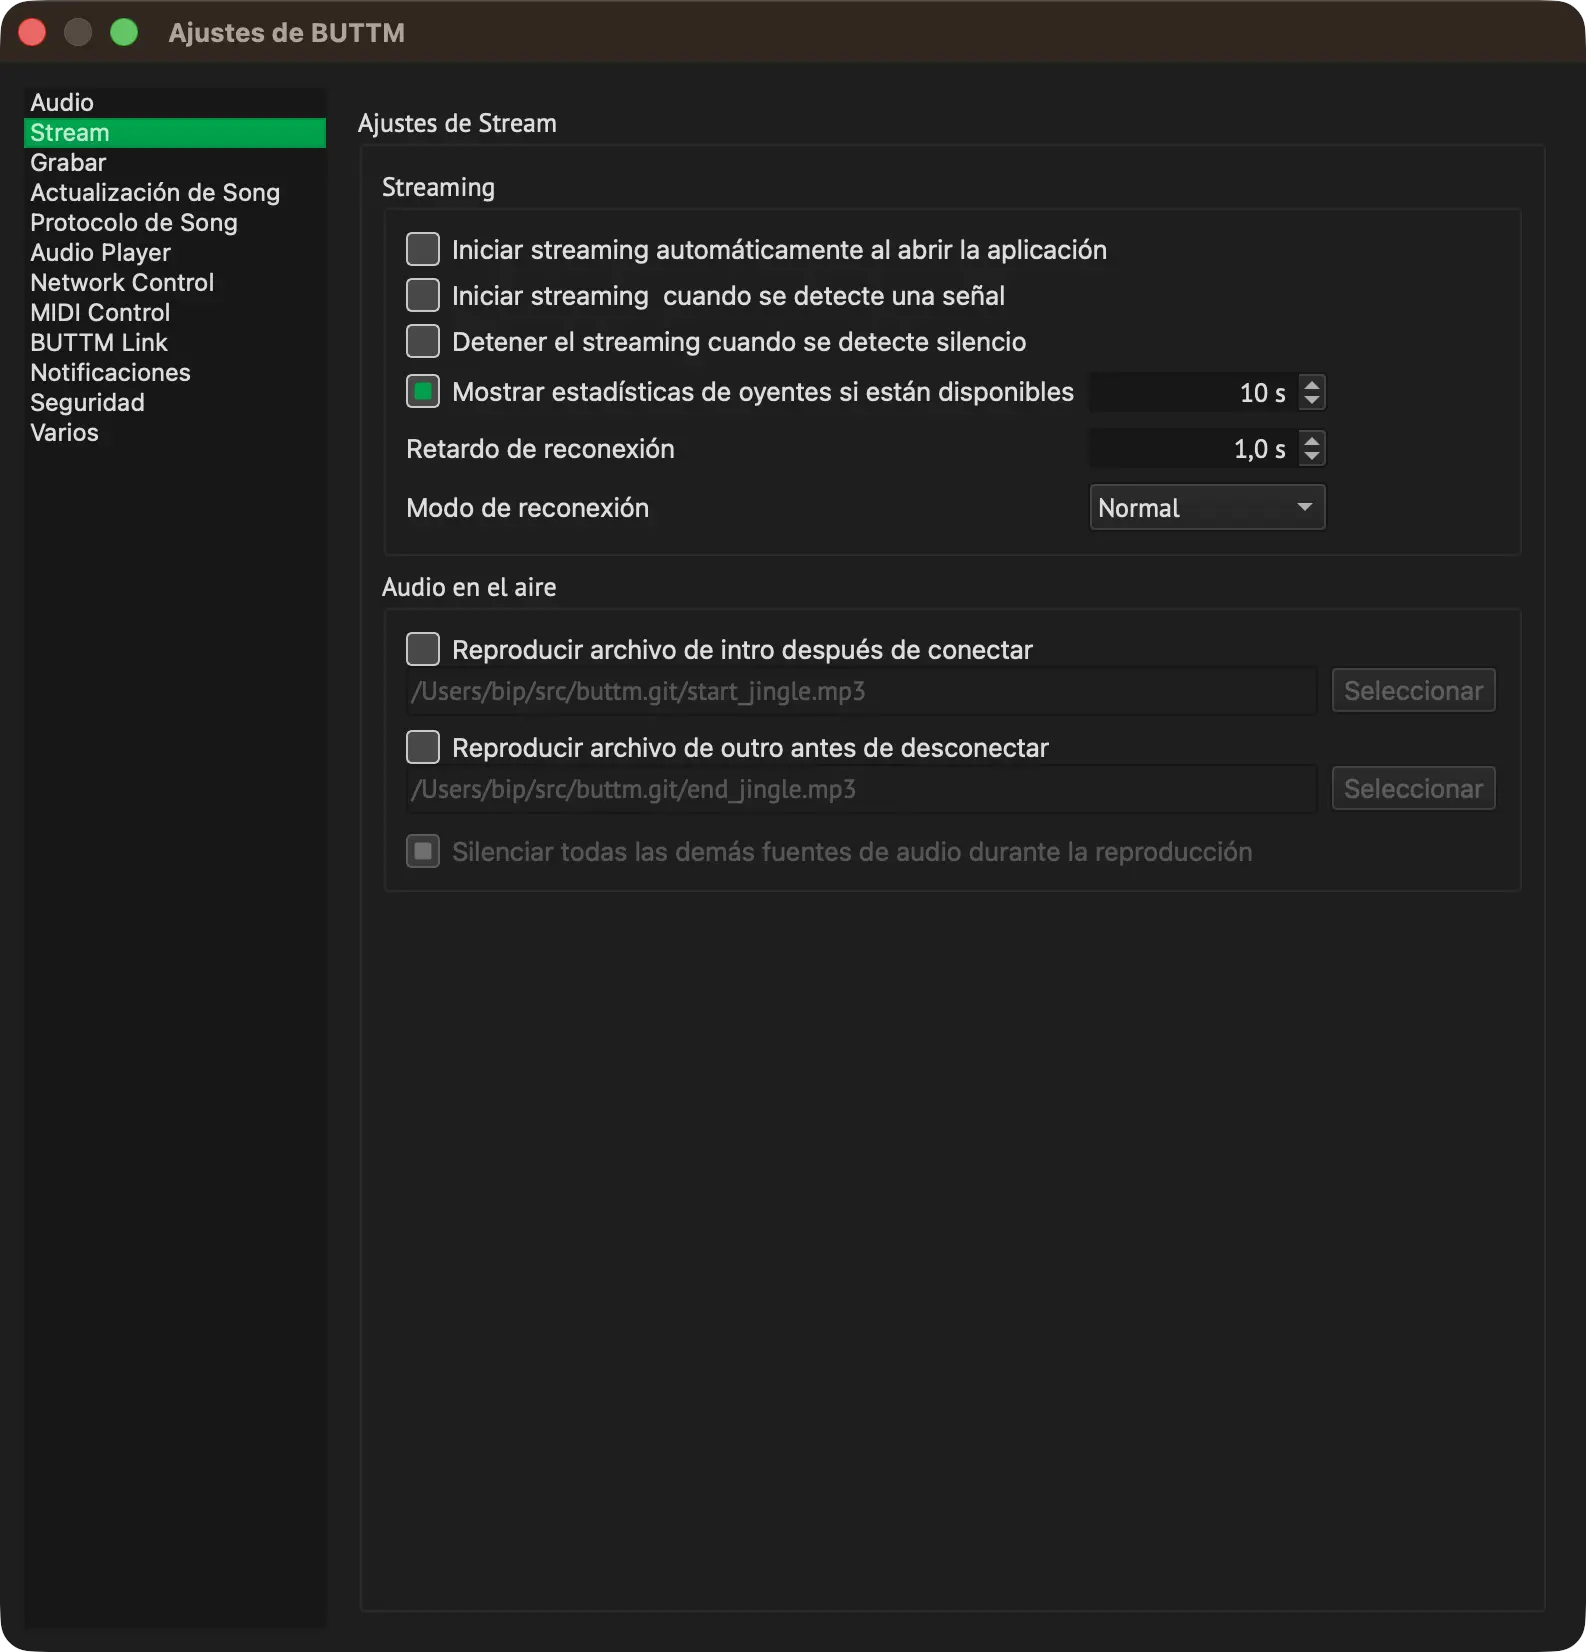Increase the Retardo de reconexión value
Viewport: 1586px width, 1652px height.
coord(1312,439)
